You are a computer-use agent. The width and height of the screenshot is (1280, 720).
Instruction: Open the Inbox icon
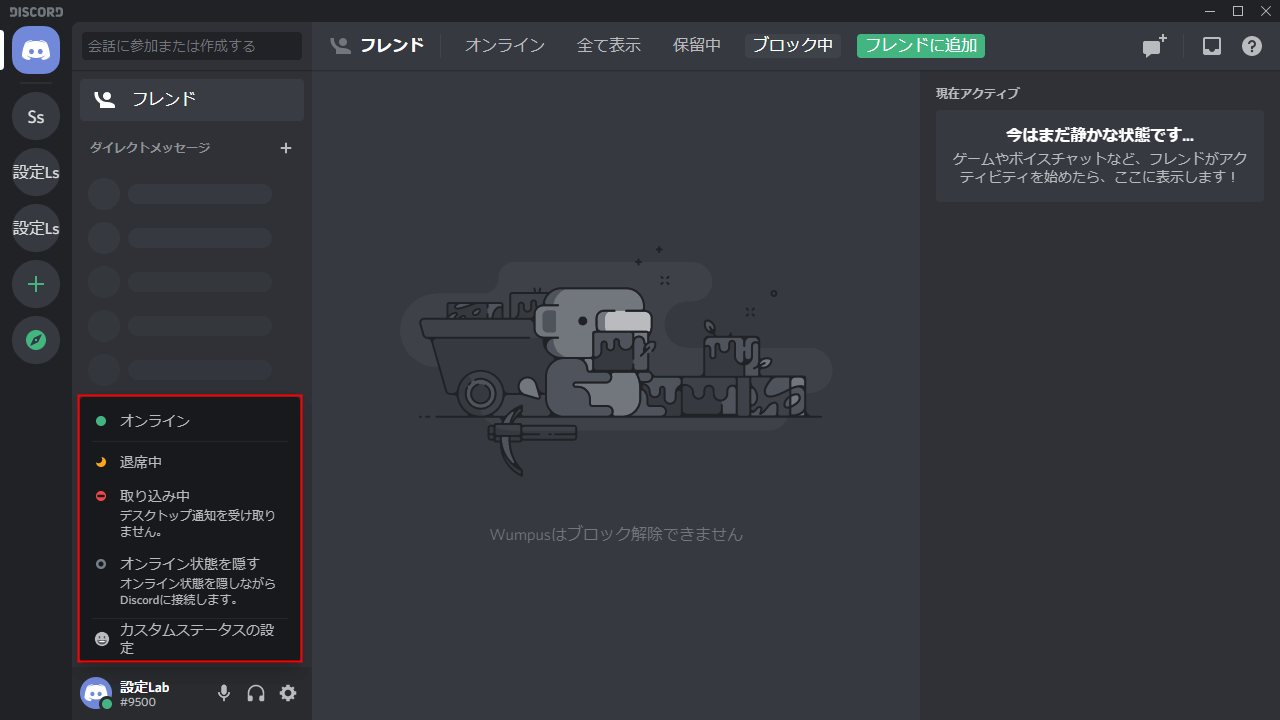pos(1212,46)
